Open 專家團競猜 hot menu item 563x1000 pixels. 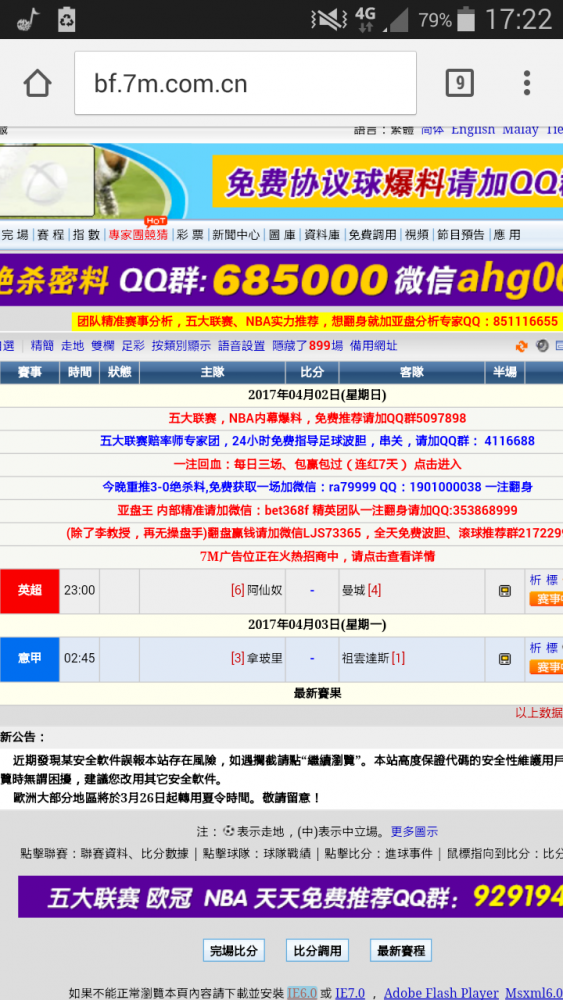click(138, 235)
